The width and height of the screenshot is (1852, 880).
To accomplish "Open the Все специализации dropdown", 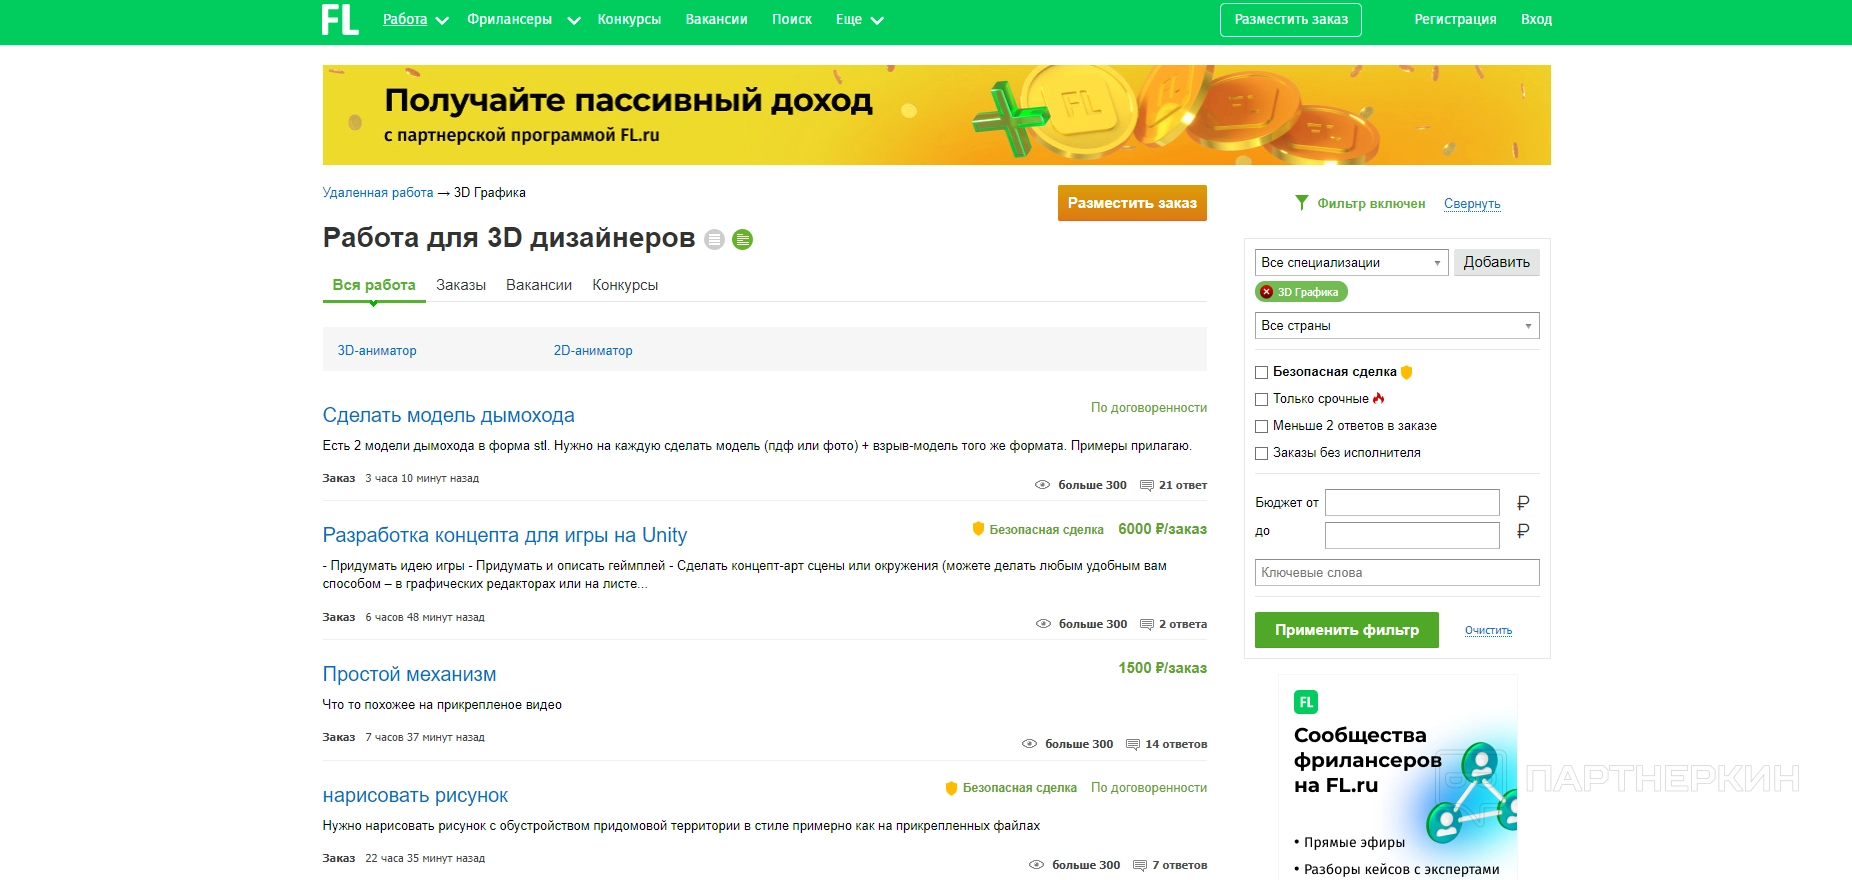I will click(1351, 262).
